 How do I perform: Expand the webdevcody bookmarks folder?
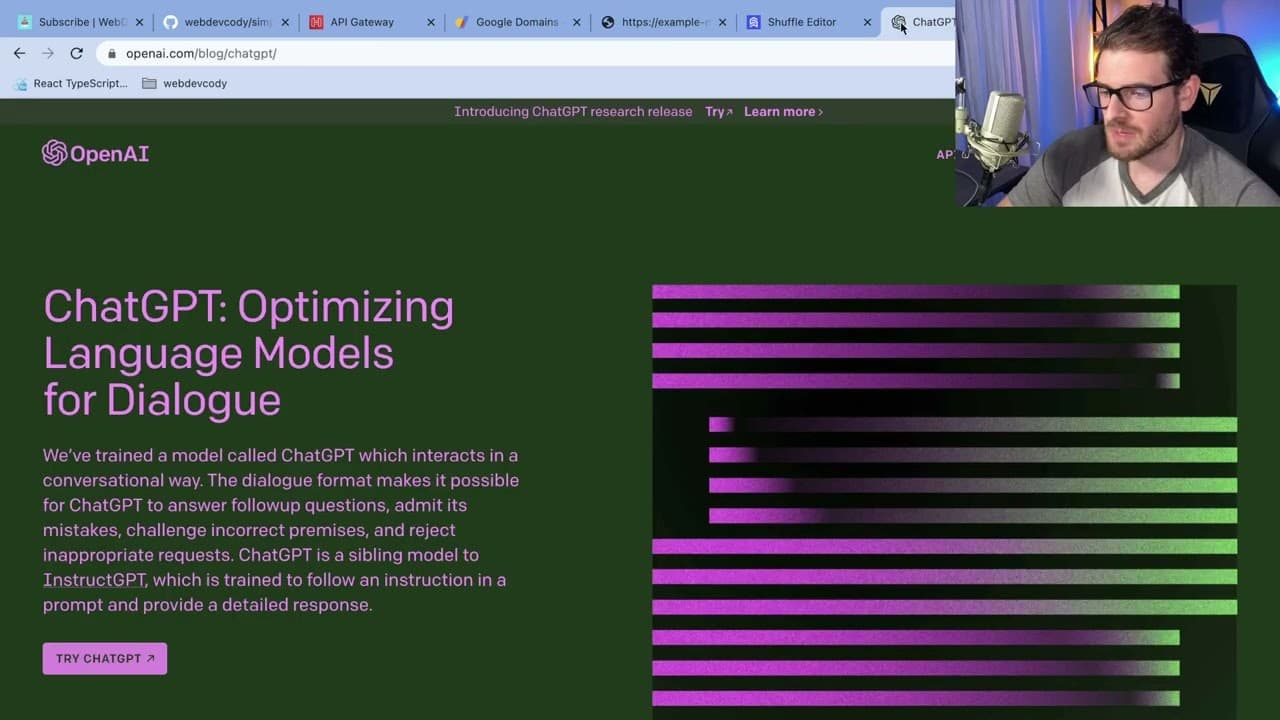pyautogui.click(x=185, y=83)
